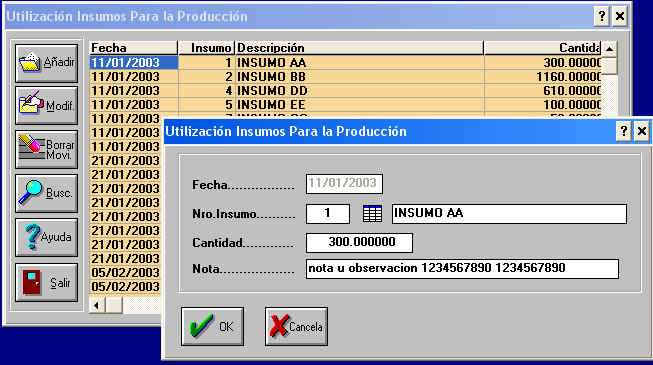The width and height of the screenshot is (653, 365).
Task: Click the list scroll up arrow
Action: [x=609, y=49]
